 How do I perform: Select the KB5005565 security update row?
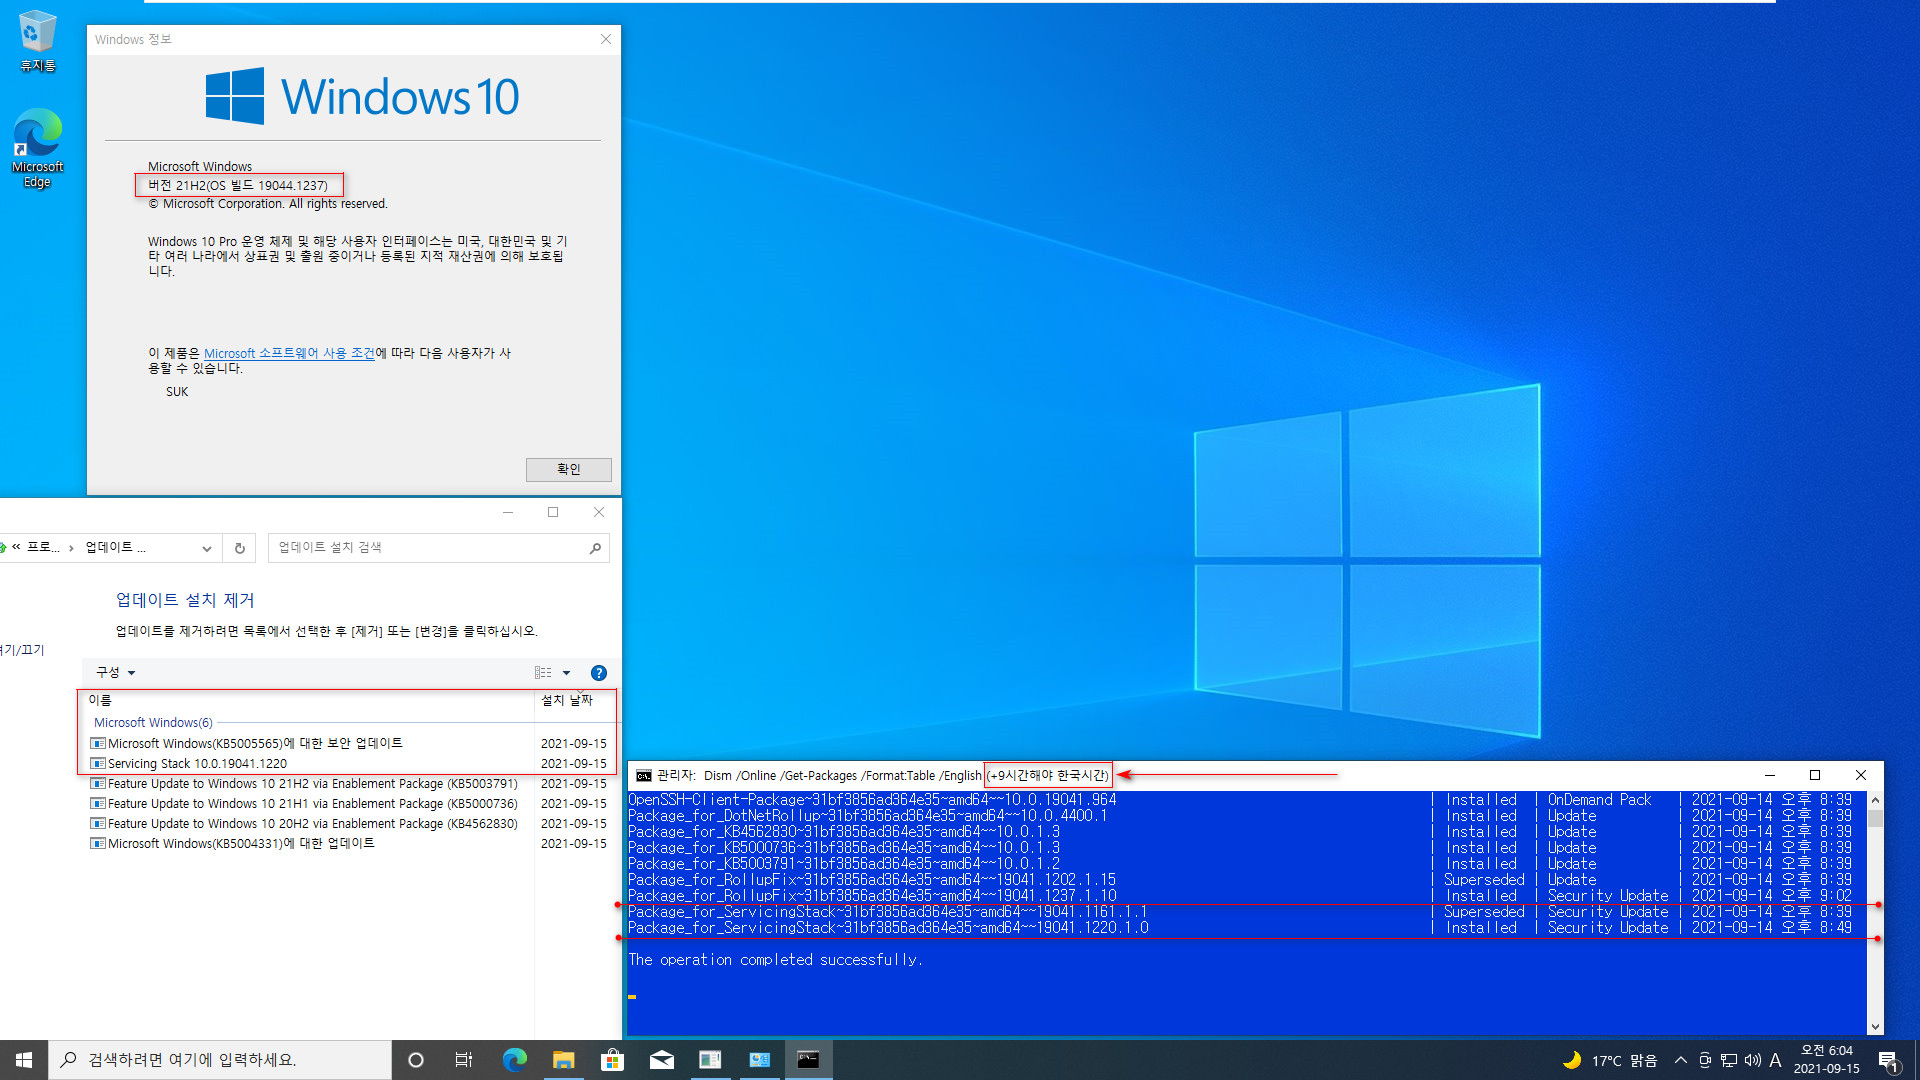(x=350, y=743)
